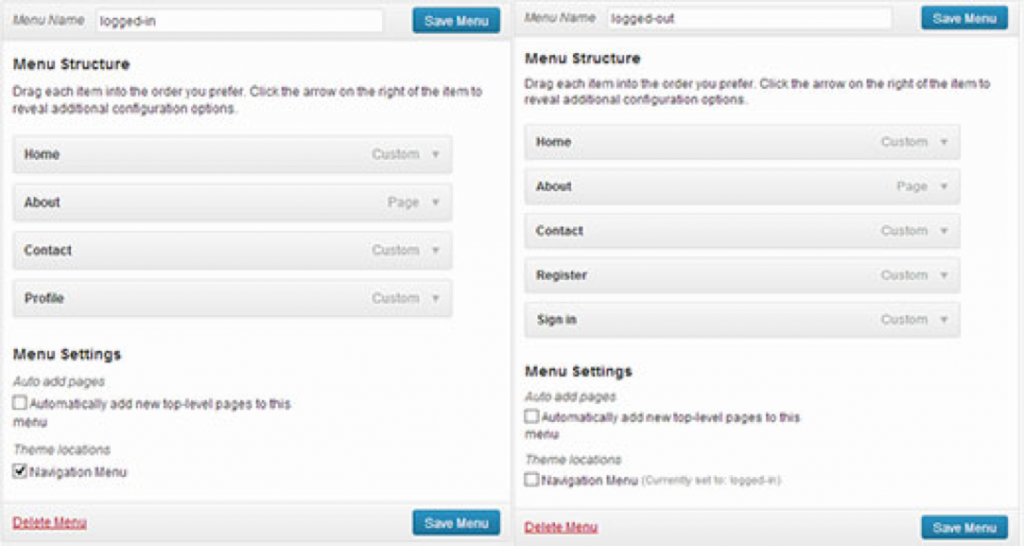Expand Home item arrow in logged-out menu
This screenshot has width=1024, height=546.
[944, 142]
